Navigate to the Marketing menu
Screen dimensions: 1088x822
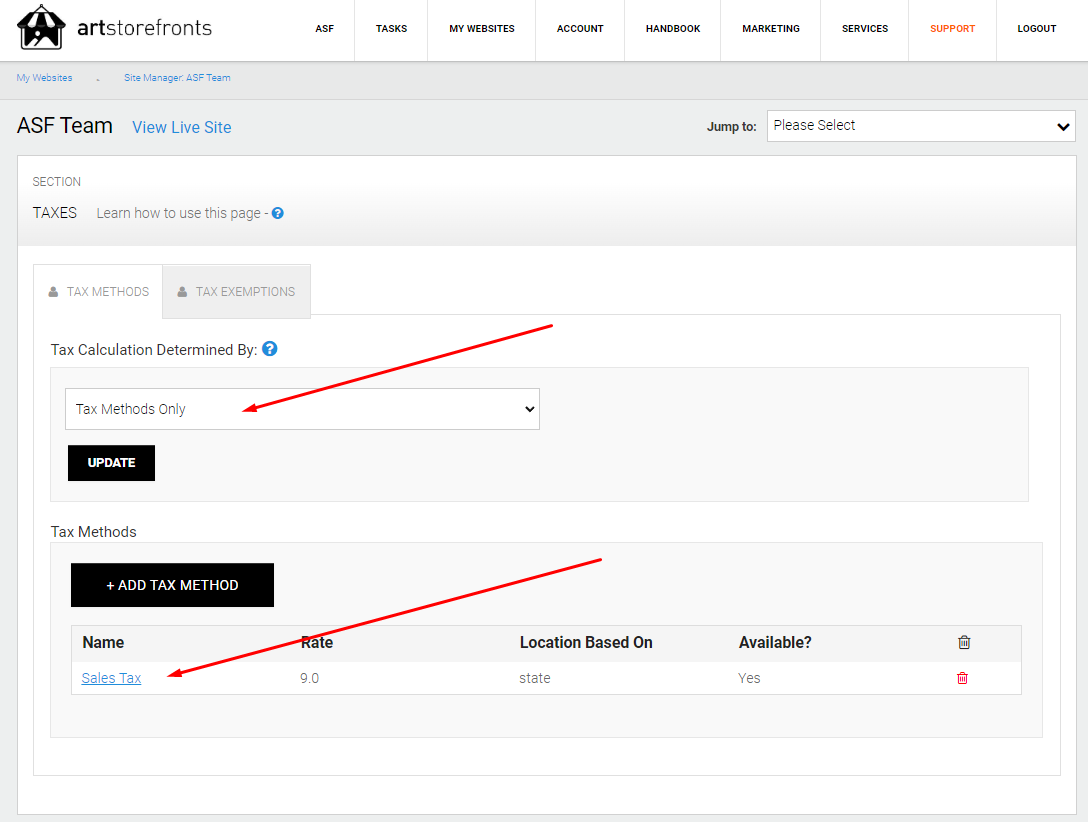pos(771,28)
